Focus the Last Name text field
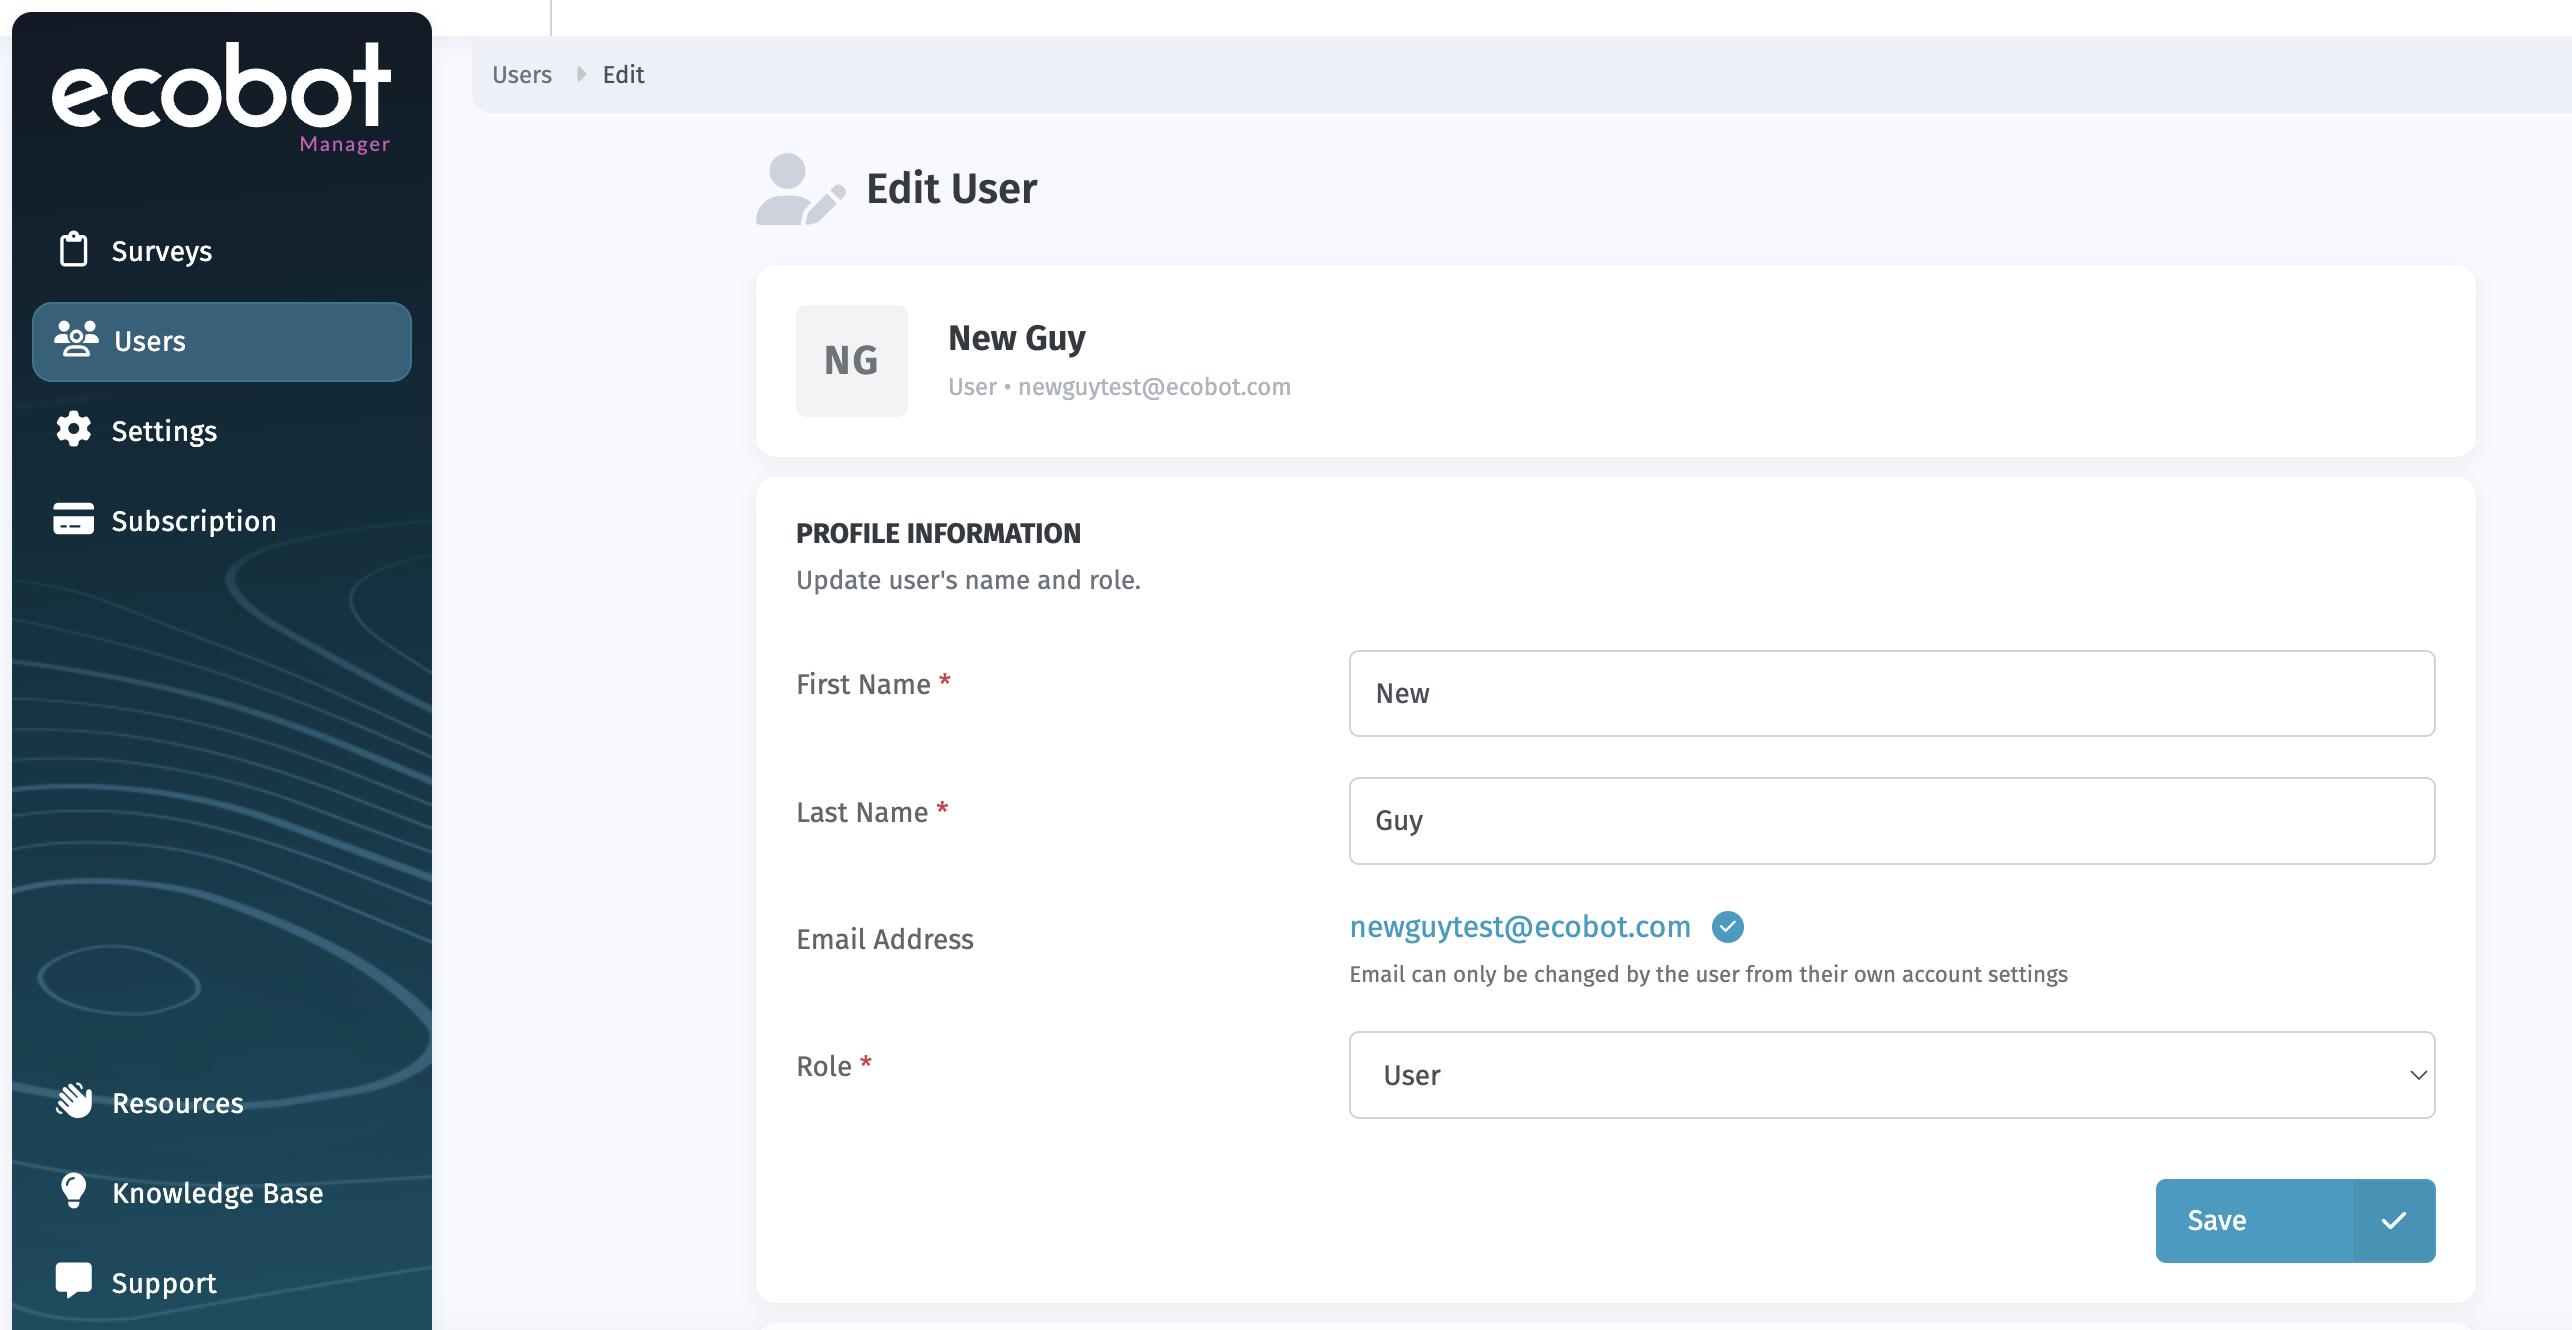The image size is (2572, 1330). pyautogui.click(x=1890, y=821)
